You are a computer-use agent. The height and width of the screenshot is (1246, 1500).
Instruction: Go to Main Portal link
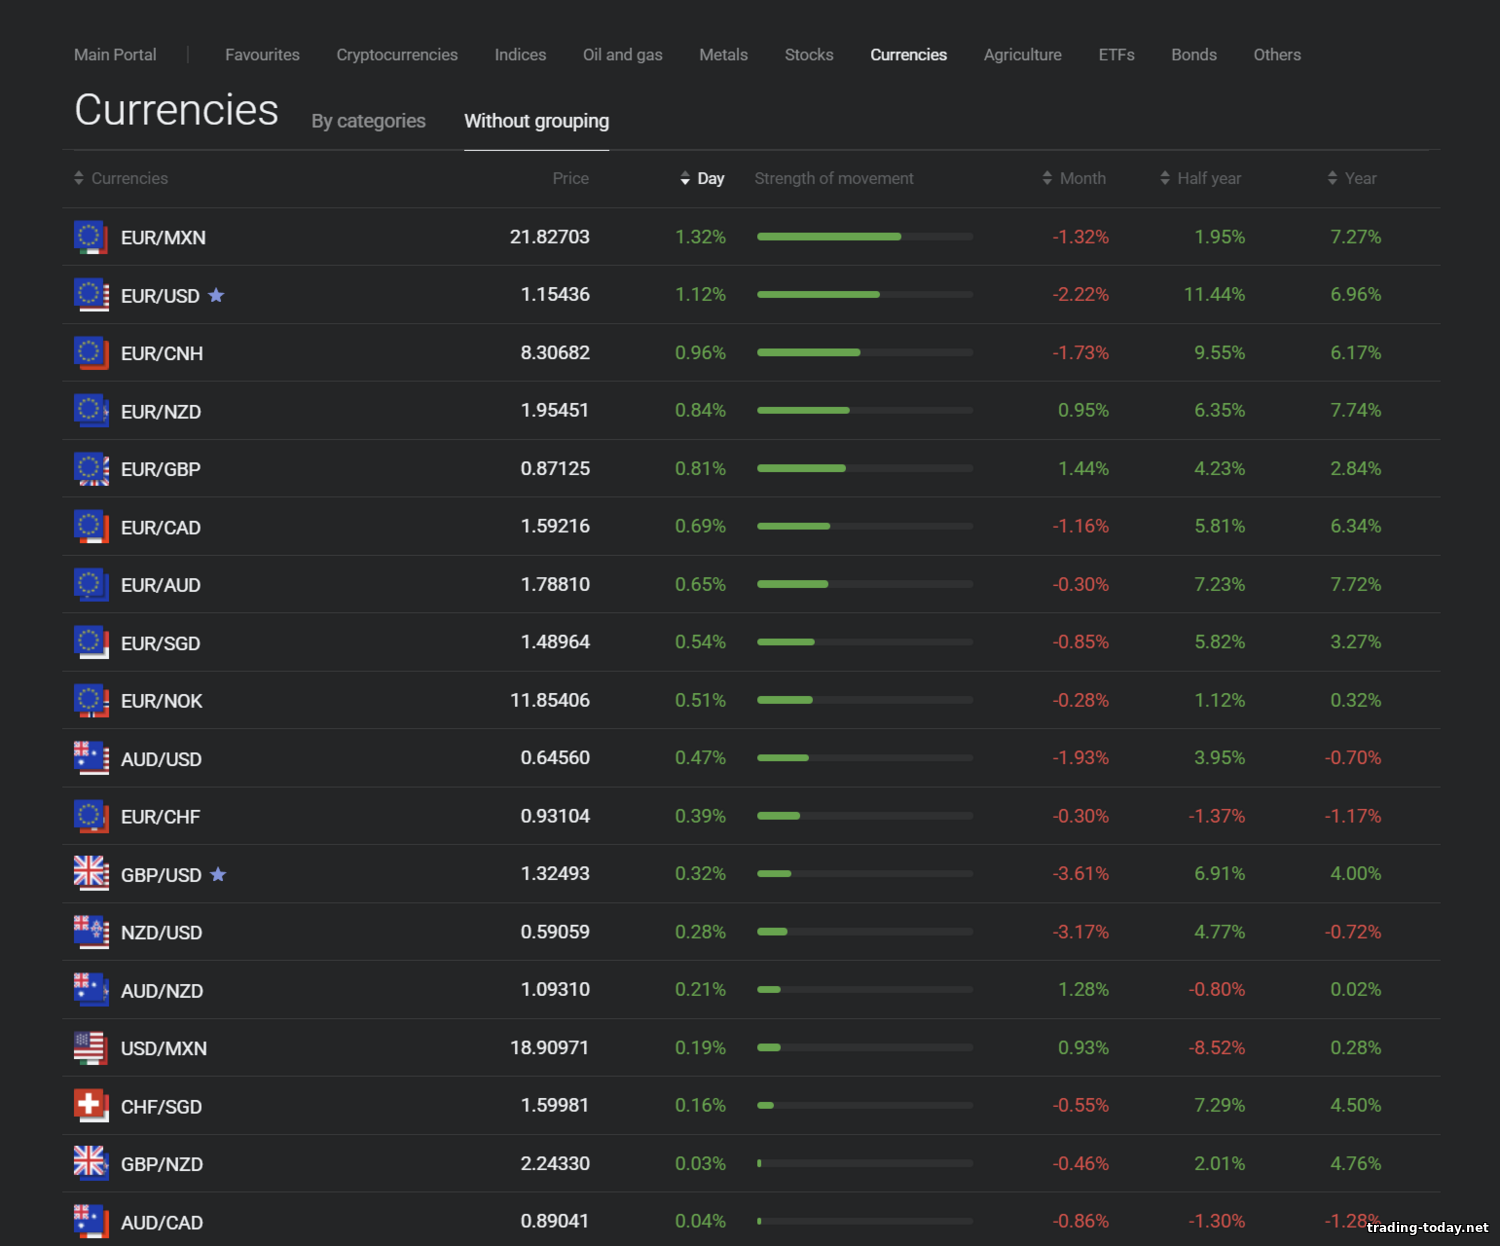(115, 55)
